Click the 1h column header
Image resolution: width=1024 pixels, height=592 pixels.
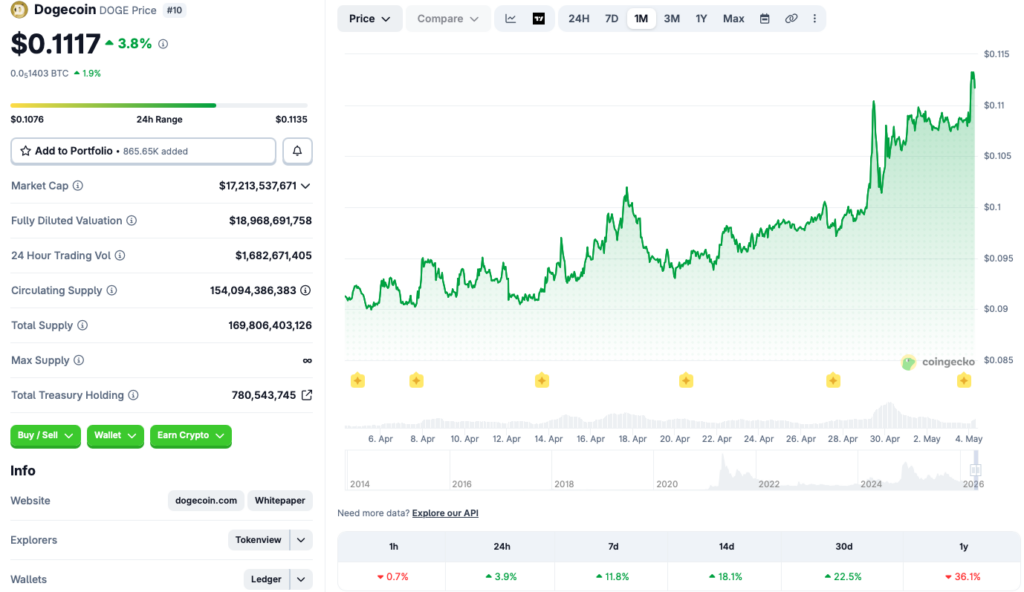coord(393,546)
